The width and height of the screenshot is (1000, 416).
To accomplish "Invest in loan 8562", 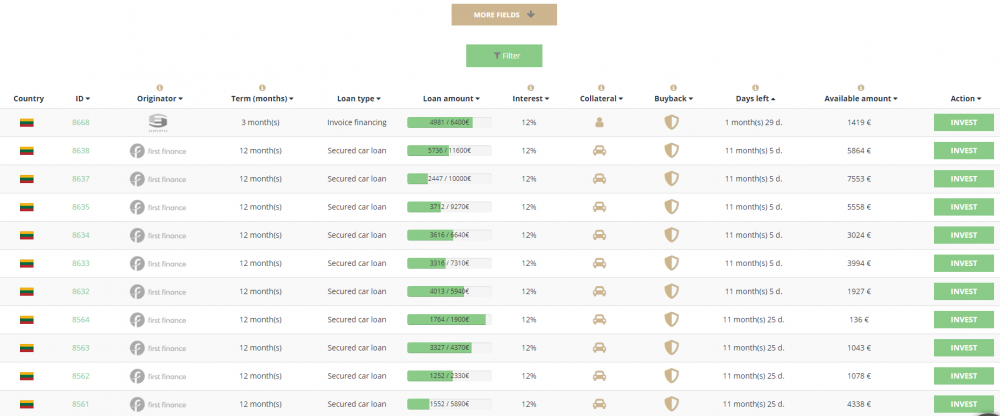I will pyautogui.click(x=963, y=376).
